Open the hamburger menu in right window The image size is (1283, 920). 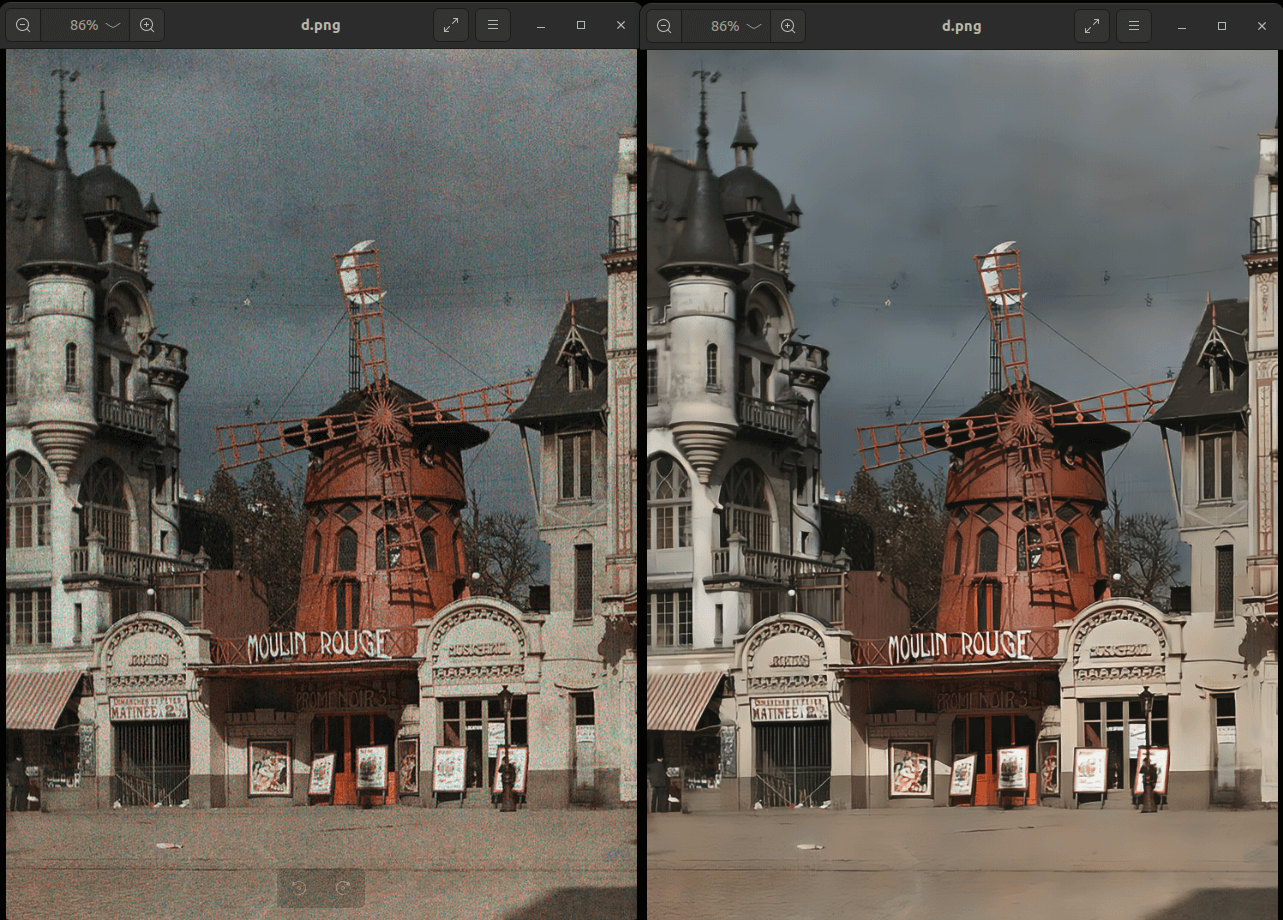click(1134, 25)
